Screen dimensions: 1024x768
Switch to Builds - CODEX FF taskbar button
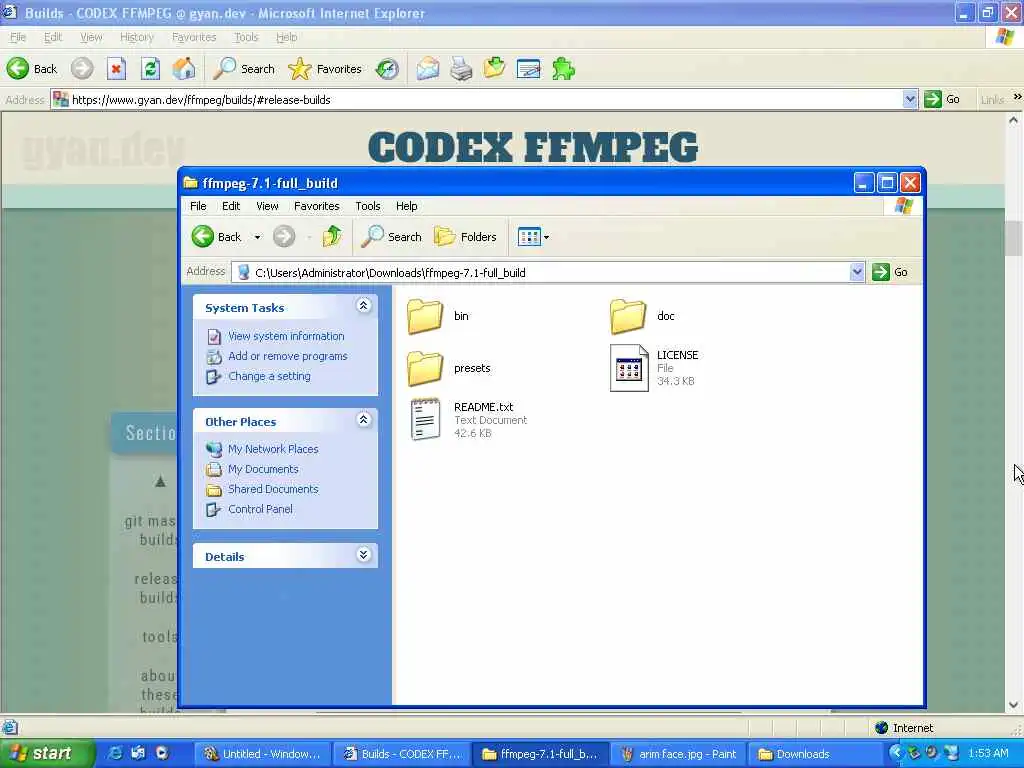[402, 754]
